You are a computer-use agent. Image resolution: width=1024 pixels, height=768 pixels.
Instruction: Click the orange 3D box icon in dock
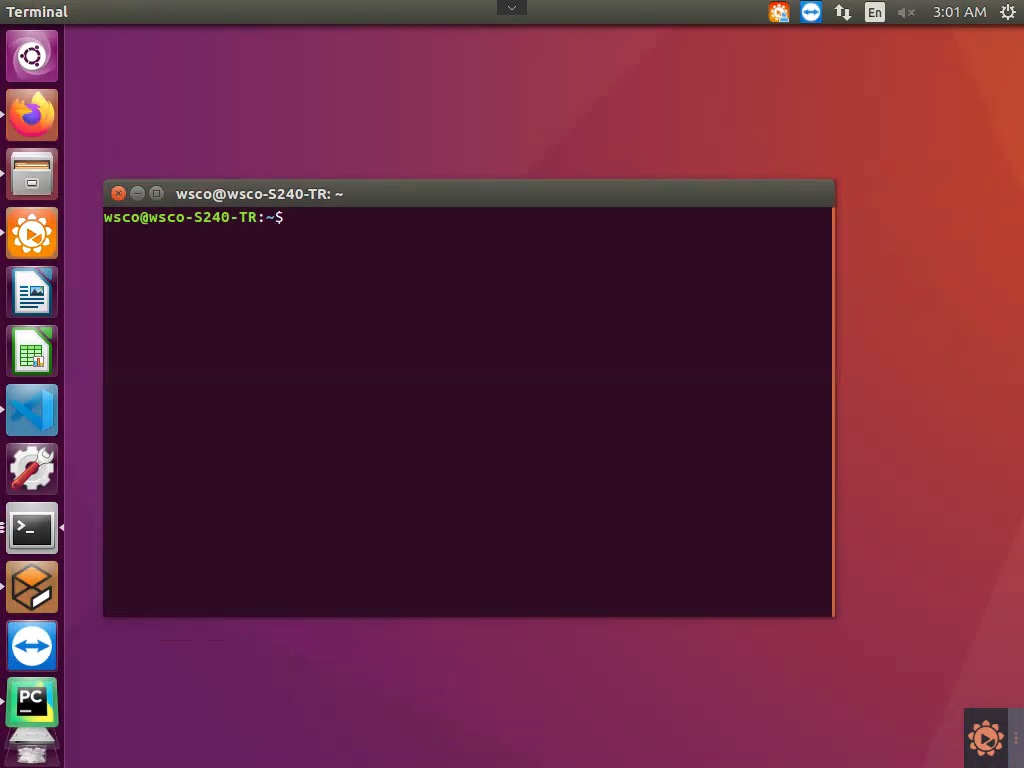32,587
